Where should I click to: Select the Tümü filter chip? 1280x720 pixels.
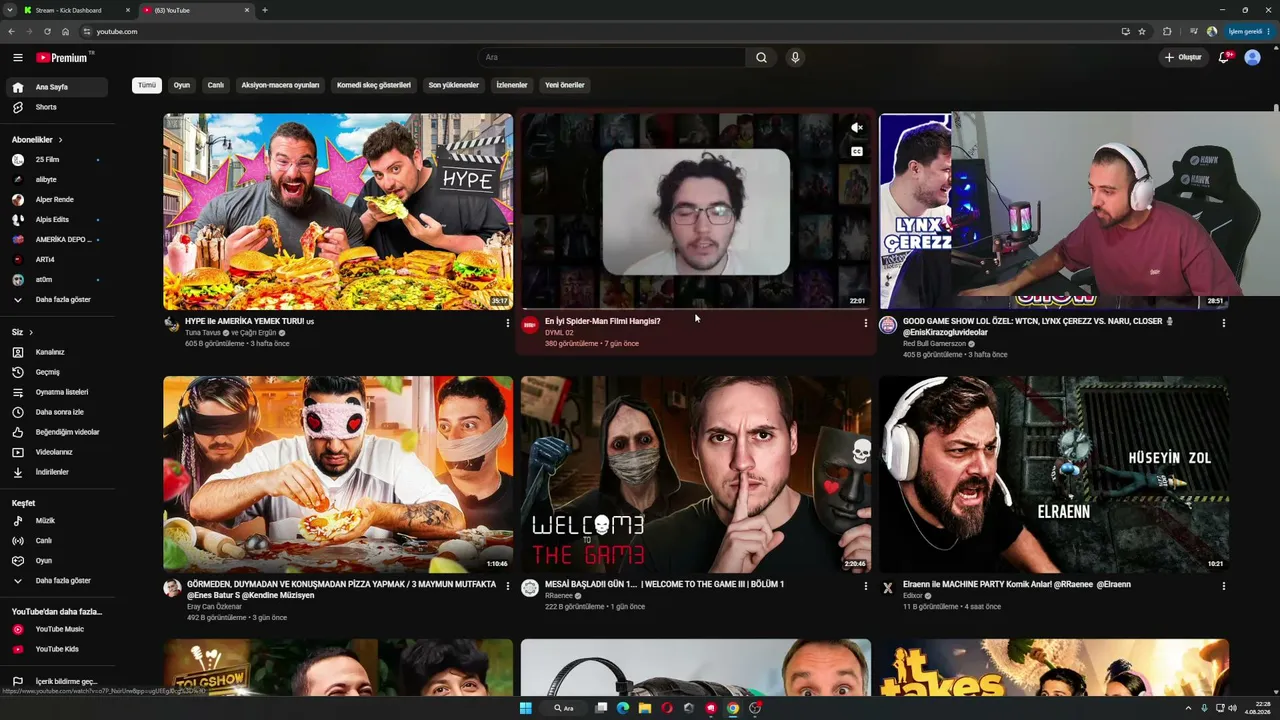(147, 85)
